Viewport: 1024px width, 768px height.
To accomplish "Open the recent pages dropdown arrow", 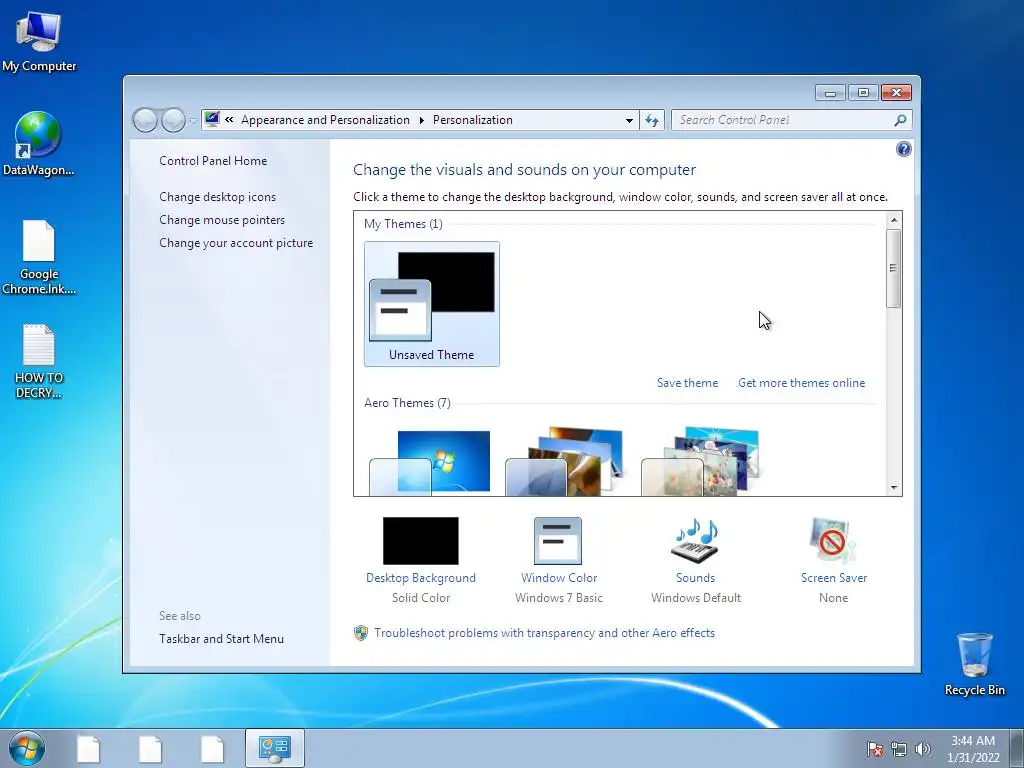I will pyautogui.click(x=192, y=121).
